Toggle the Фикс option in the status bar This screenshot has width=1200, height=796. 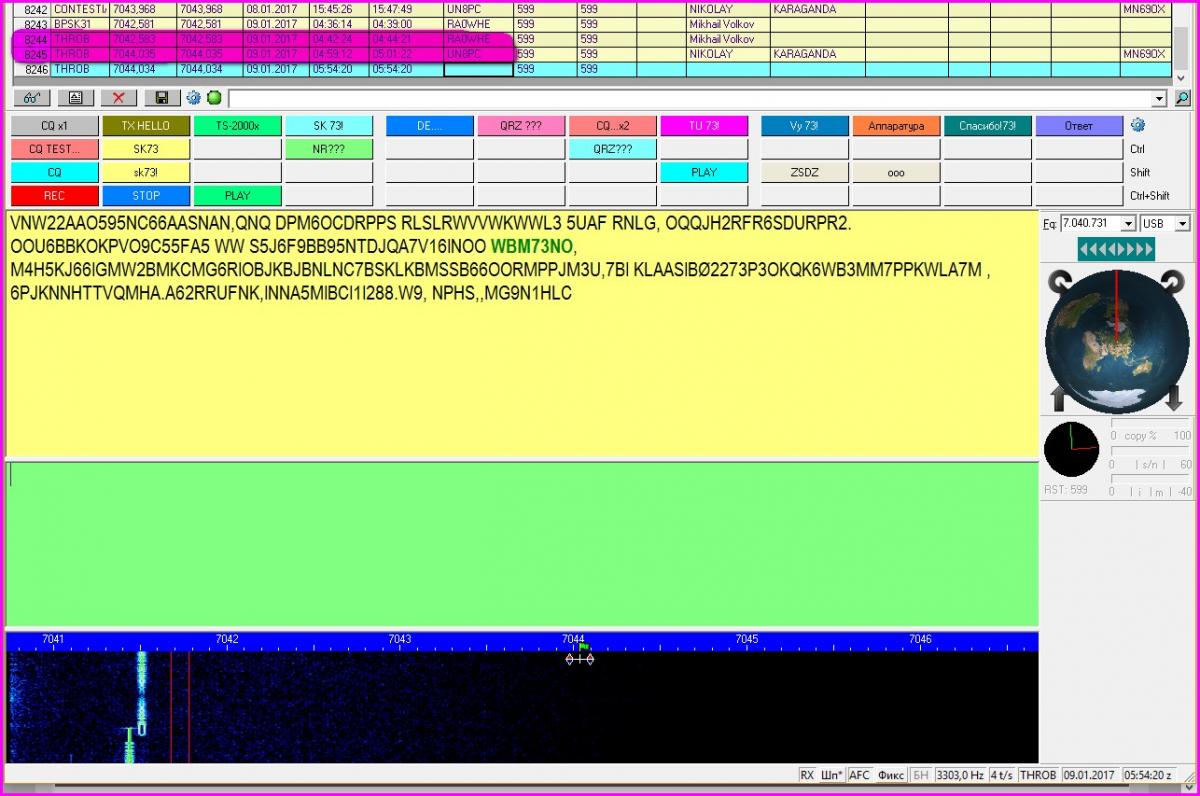pos(891,775)
